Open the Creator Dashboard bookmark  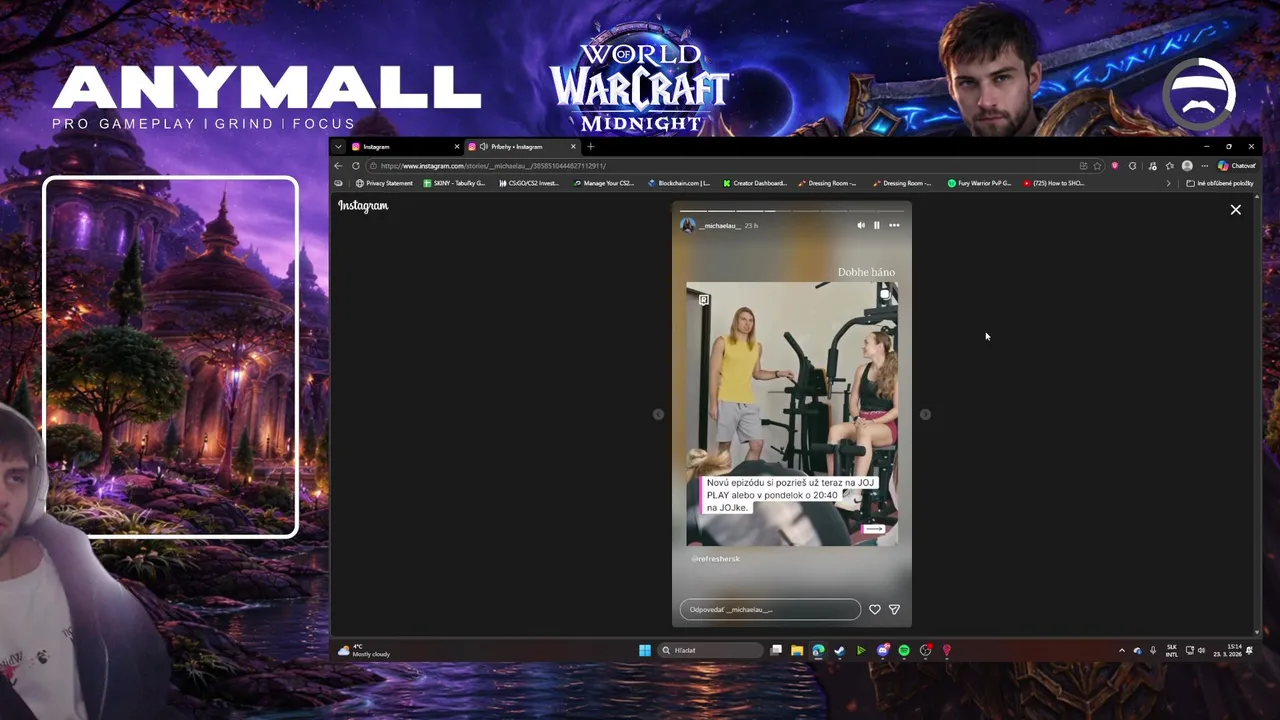[x=755, y=183]
